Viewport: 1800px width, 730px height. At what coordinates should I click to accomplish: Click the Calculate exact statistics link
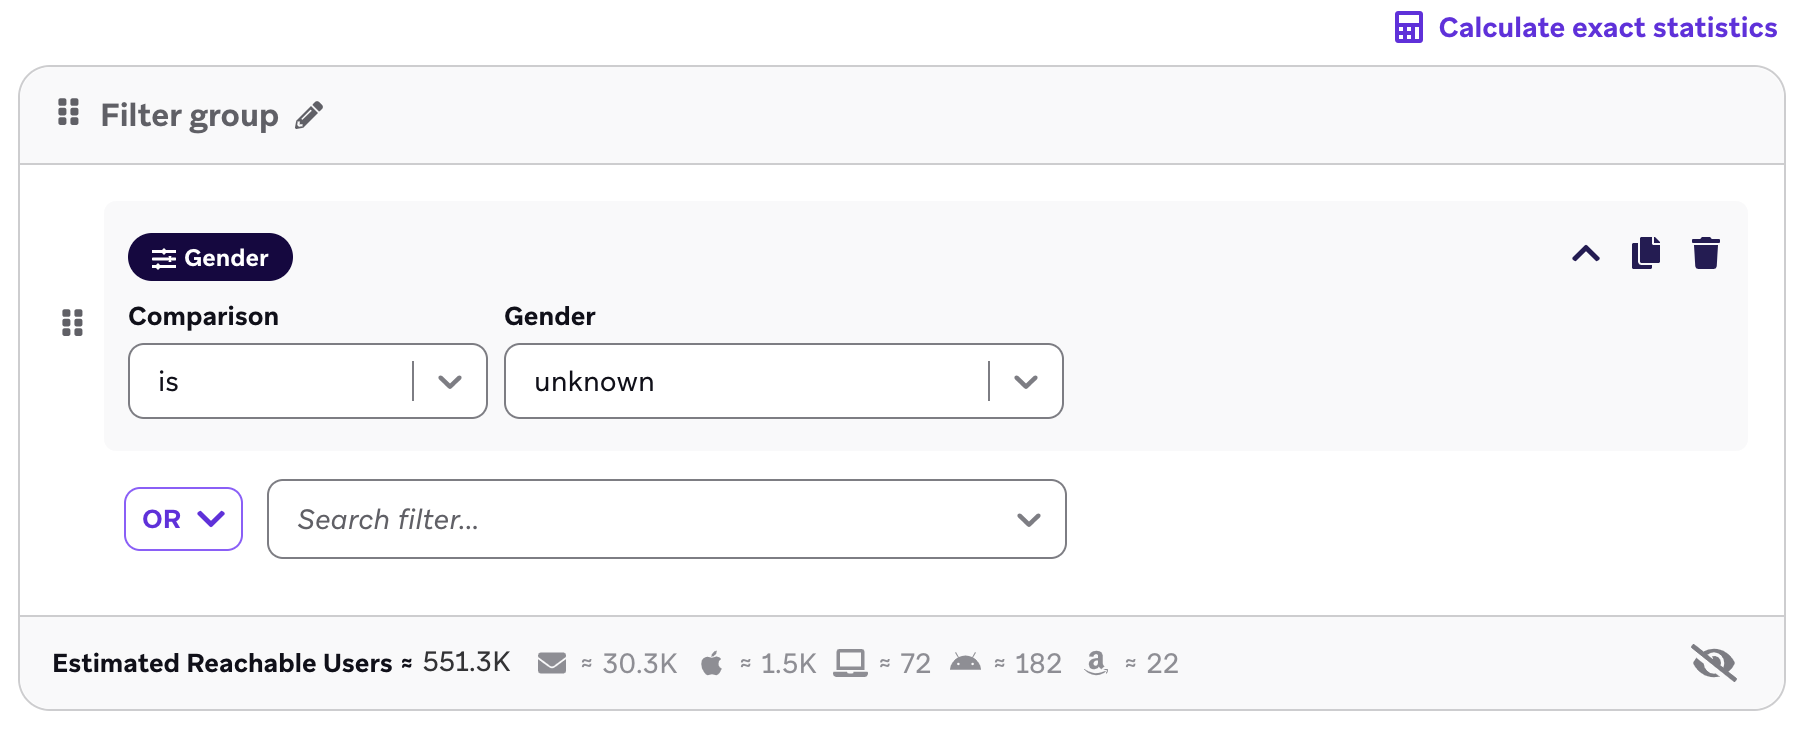pos(1586,27)
